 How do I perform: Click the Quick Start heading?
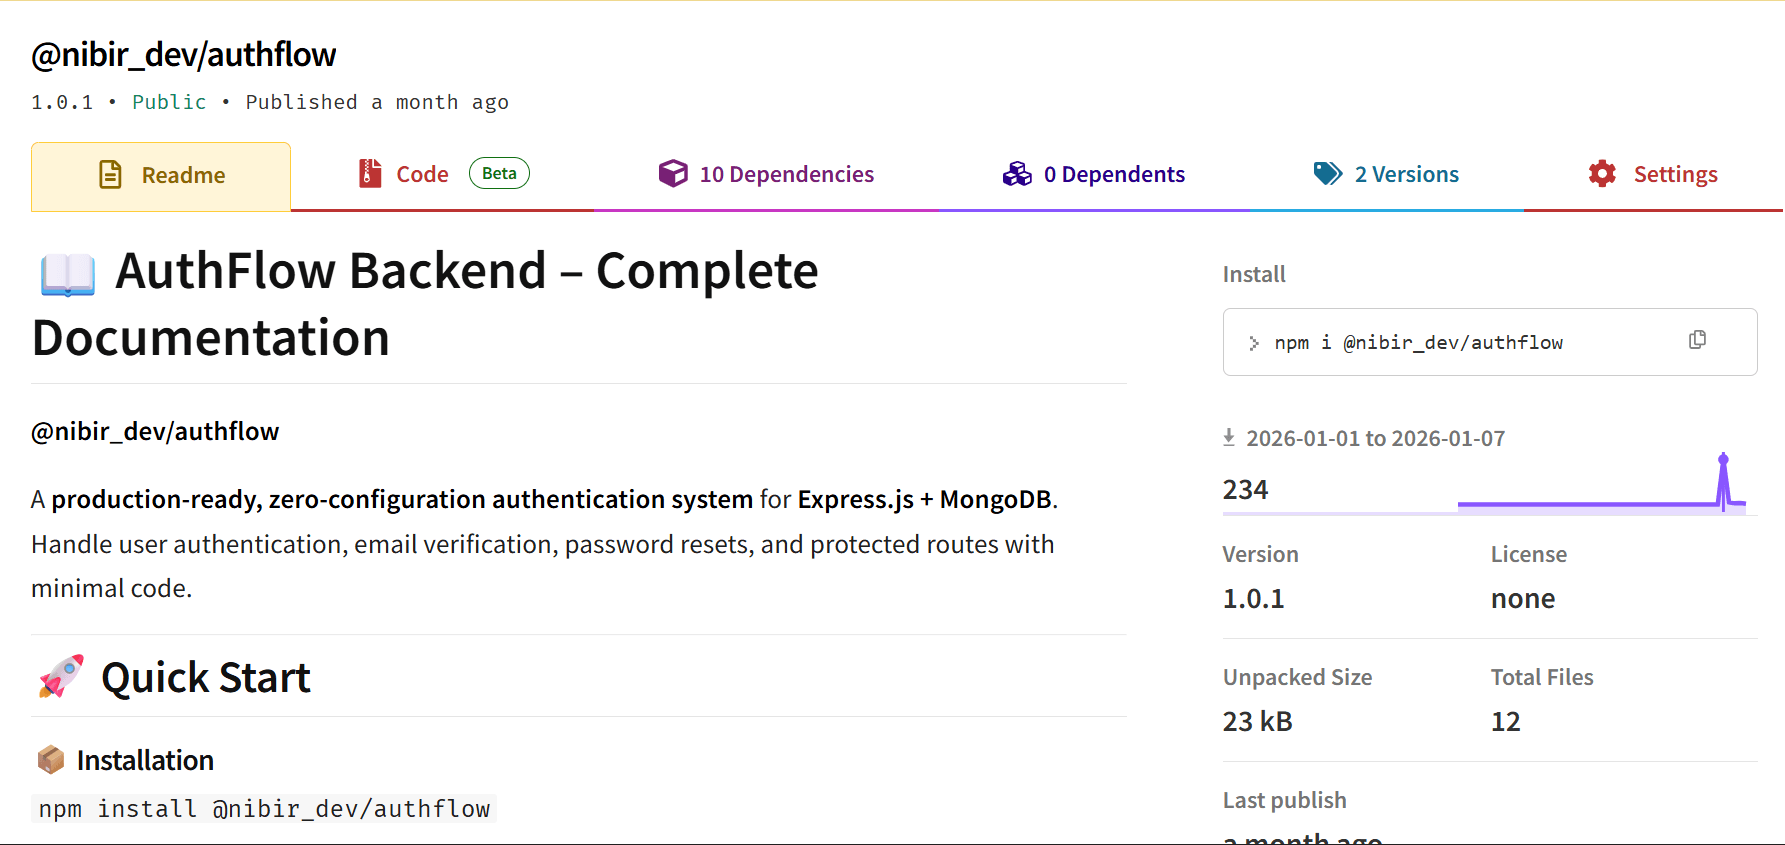205,678
